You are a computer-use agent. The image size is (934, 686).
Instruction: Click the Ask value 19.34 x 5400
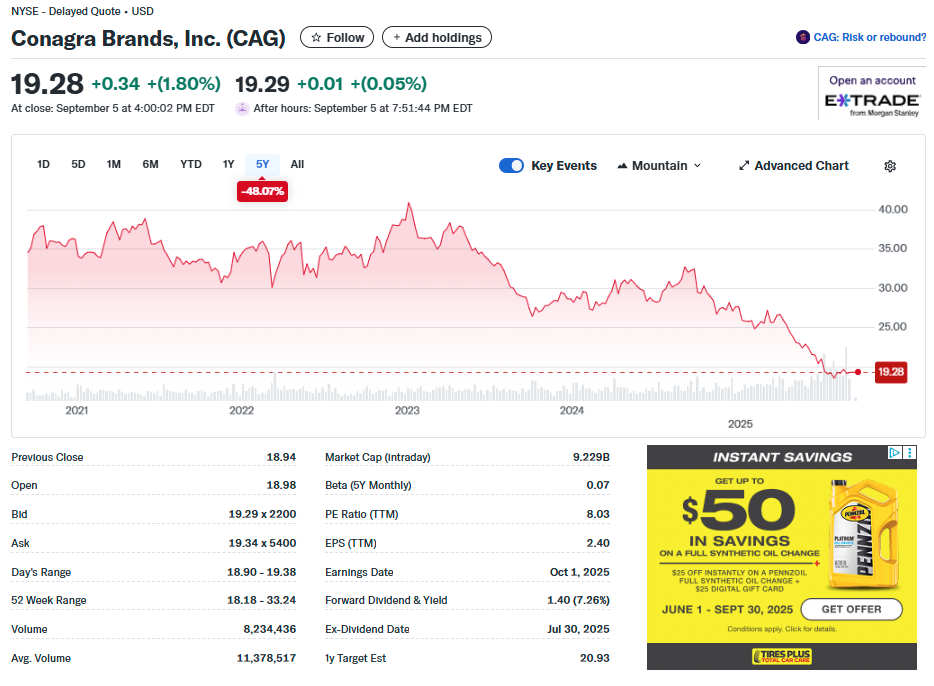pos(262,543)
